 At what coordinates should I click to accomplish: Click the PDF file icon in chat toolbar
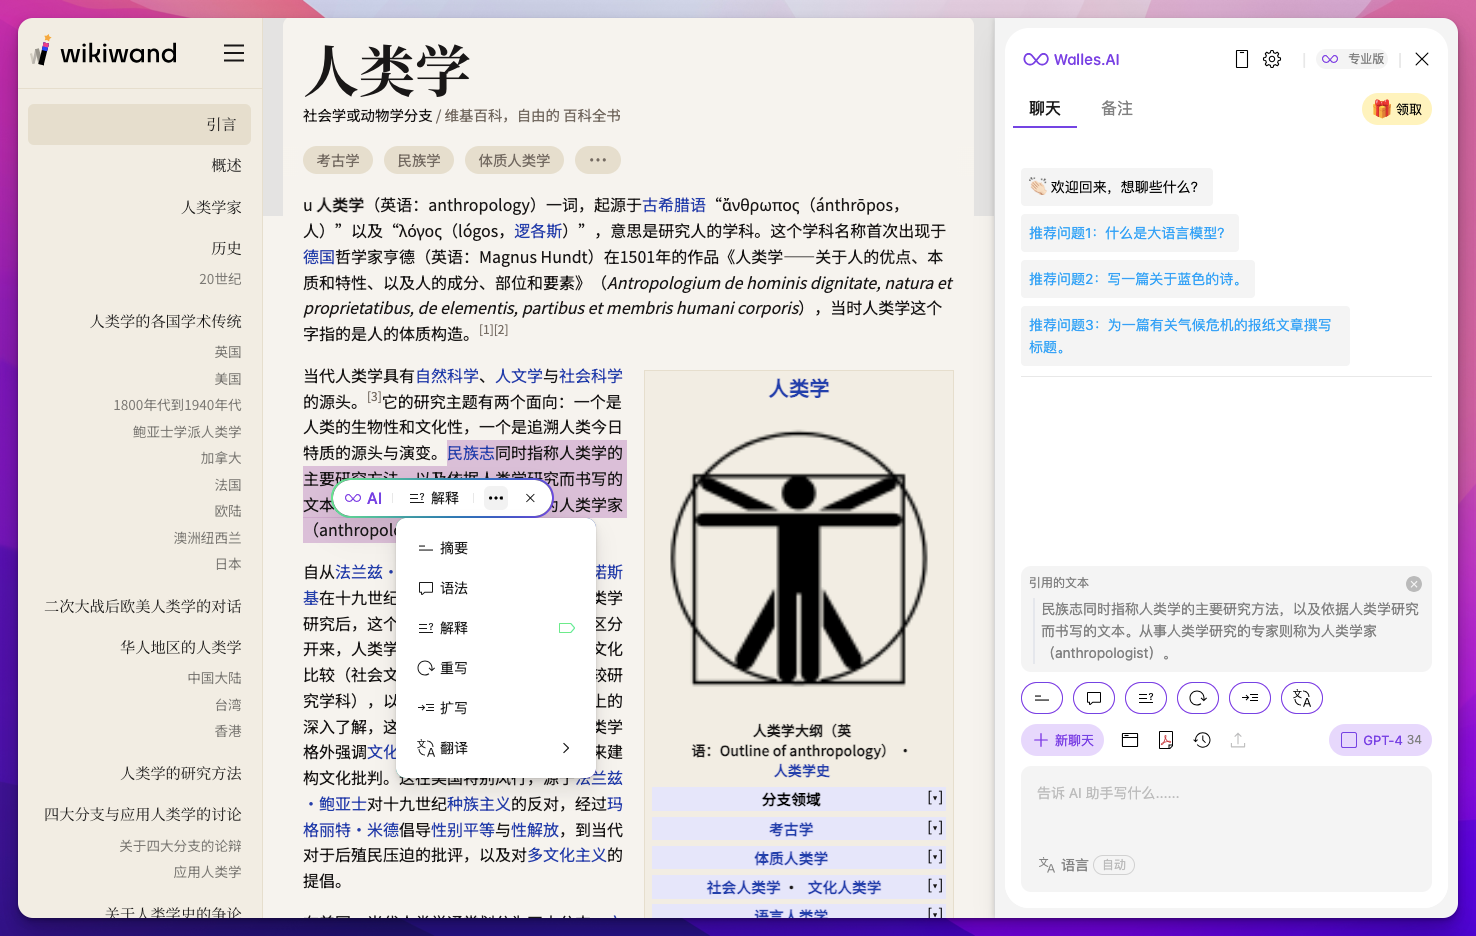coord(1166,740)
